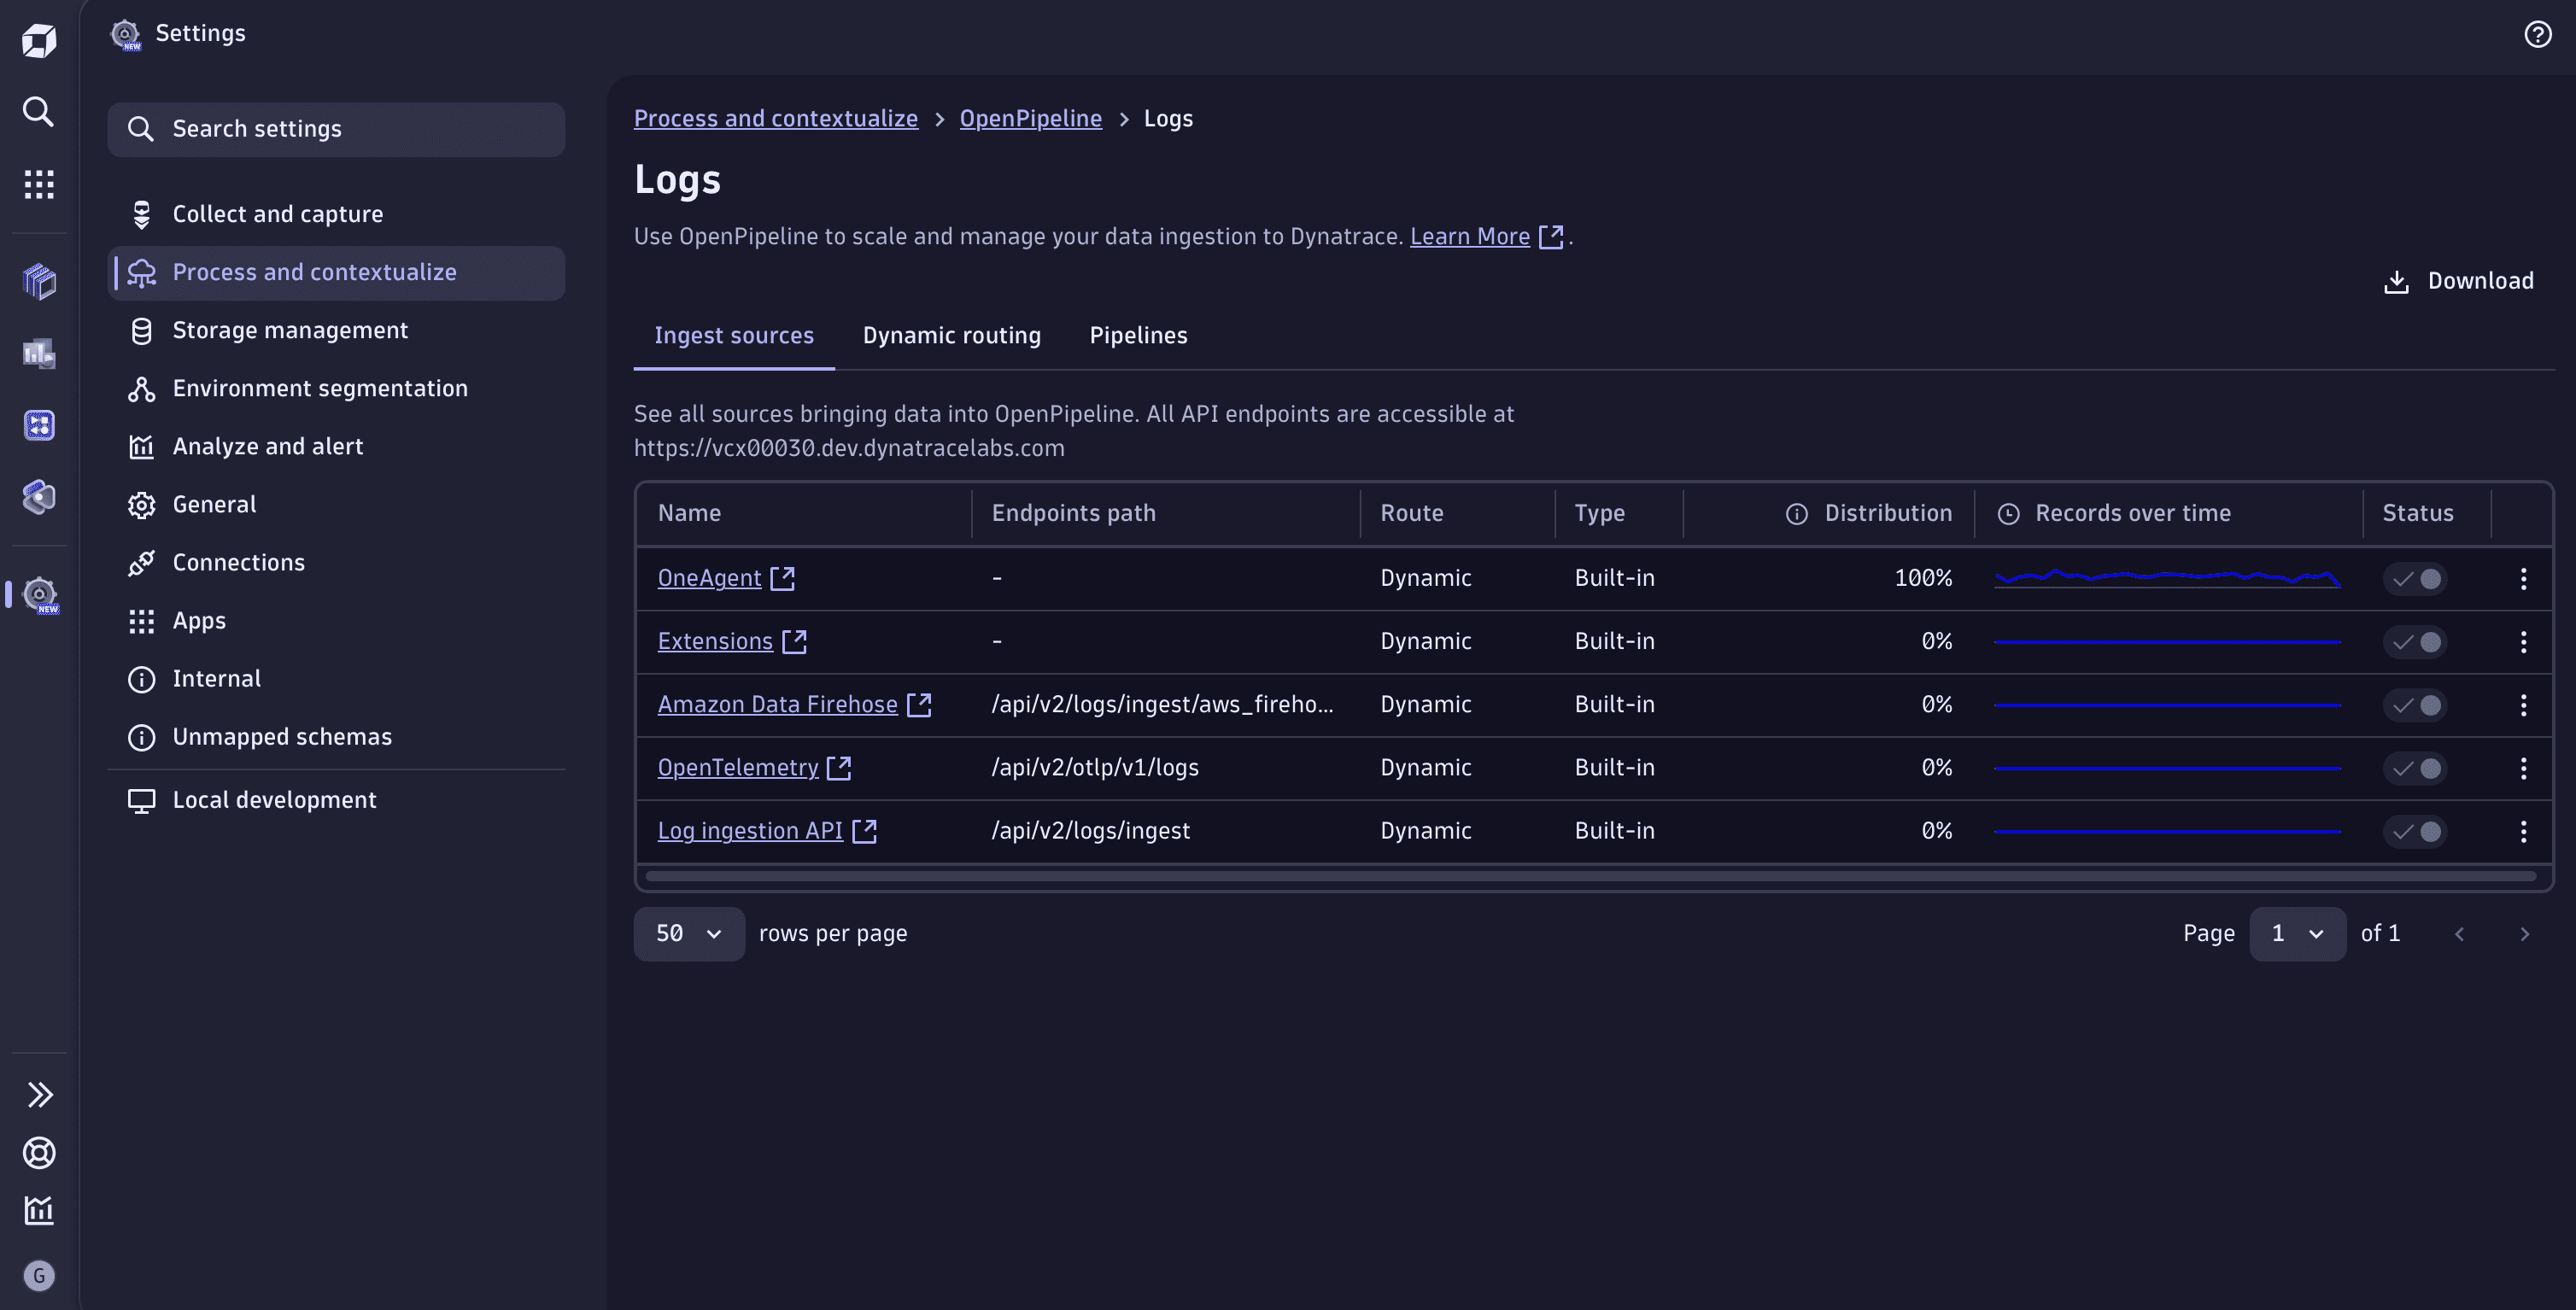Click the Records over time sparkline for OneAgent
Screen dimensions: 2576x1310
pos(2166,578)
